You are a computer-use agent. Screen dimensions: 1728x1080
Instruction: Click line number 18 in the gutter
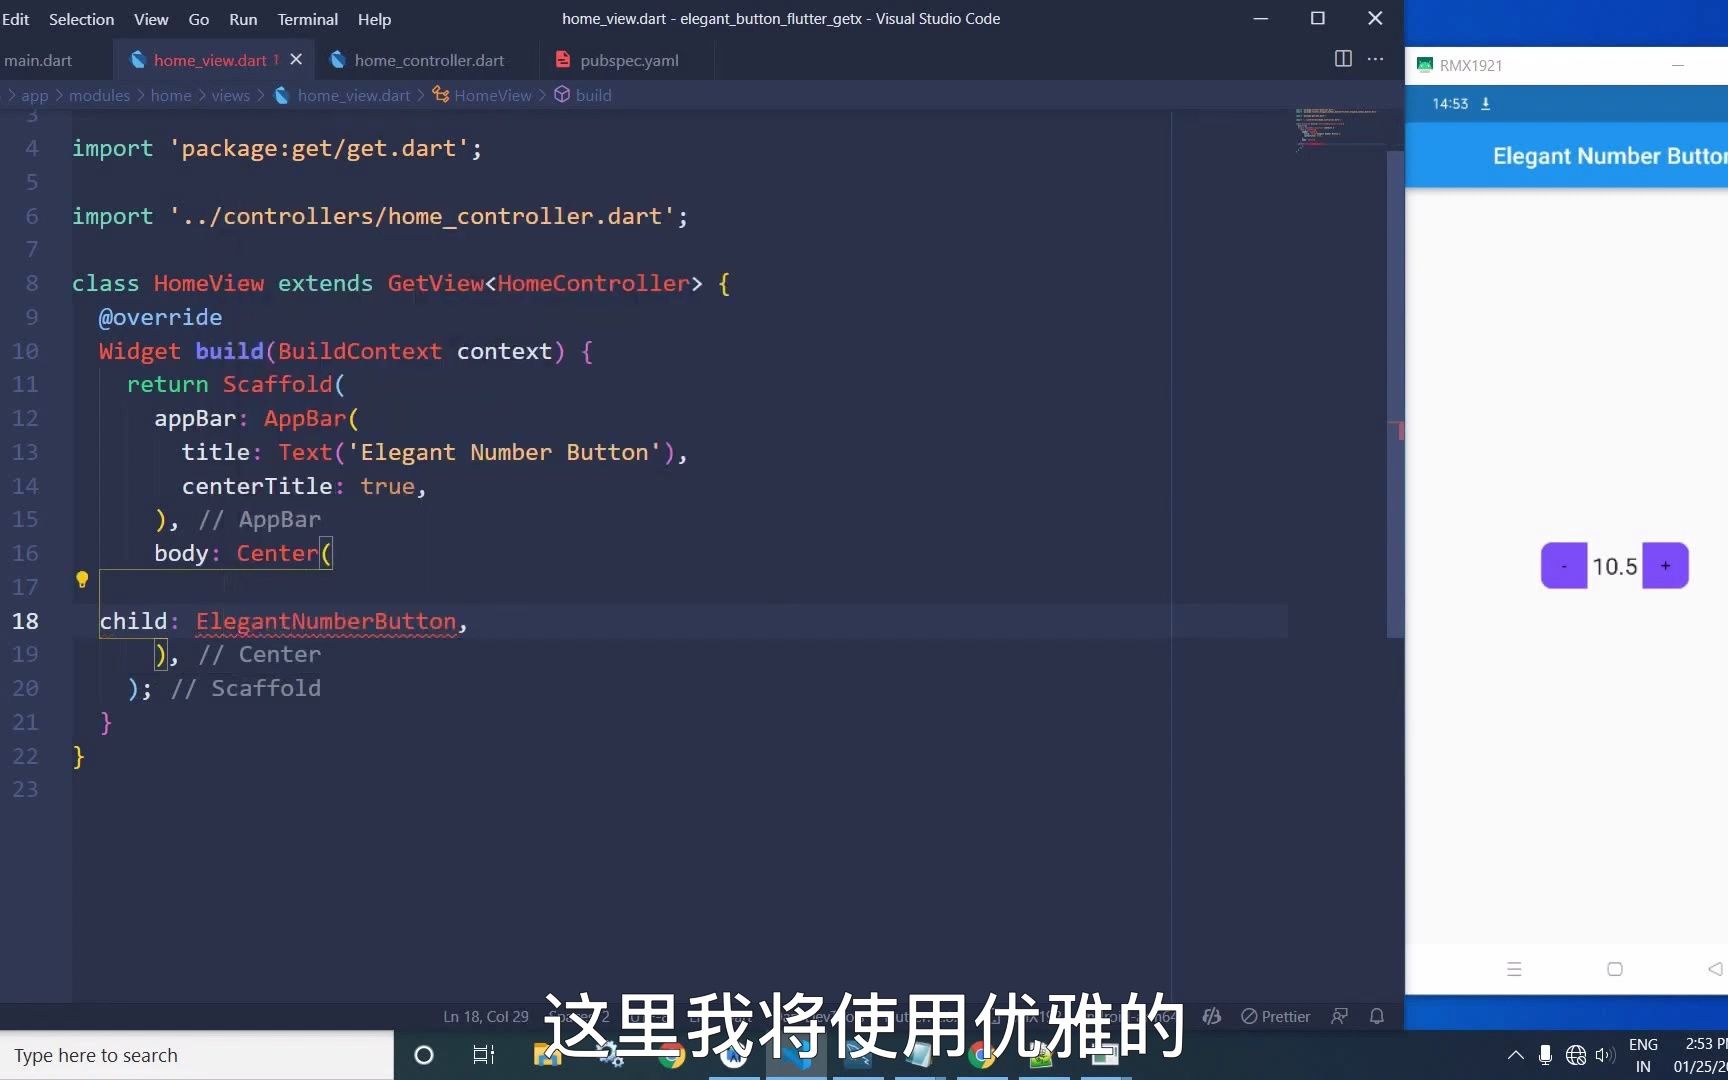(x=25, y=621)
